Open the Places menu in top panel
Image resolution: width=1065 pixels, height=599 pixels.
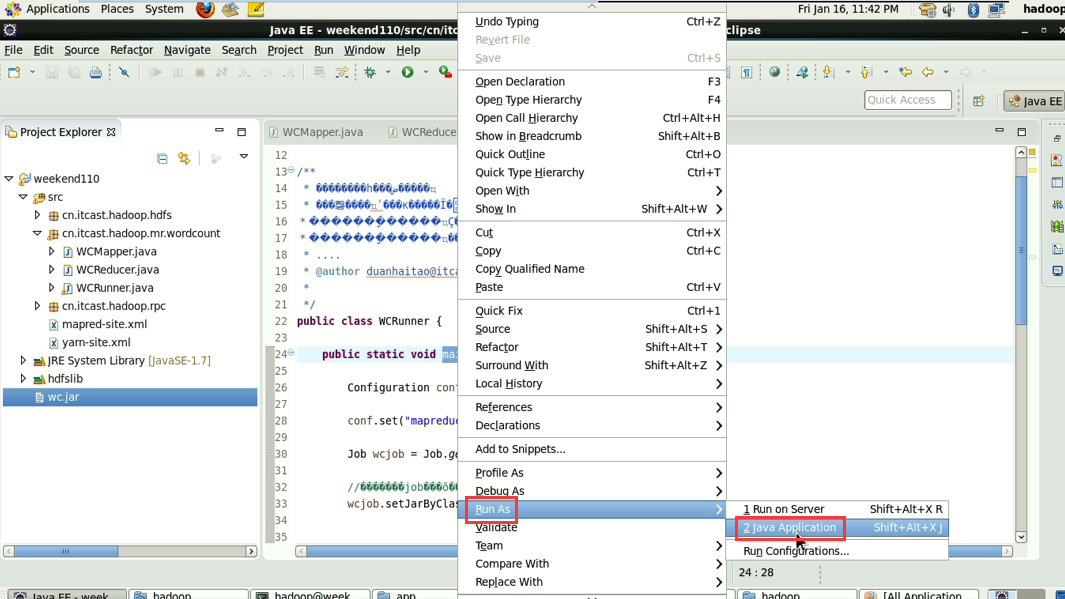tap(117, 10)
